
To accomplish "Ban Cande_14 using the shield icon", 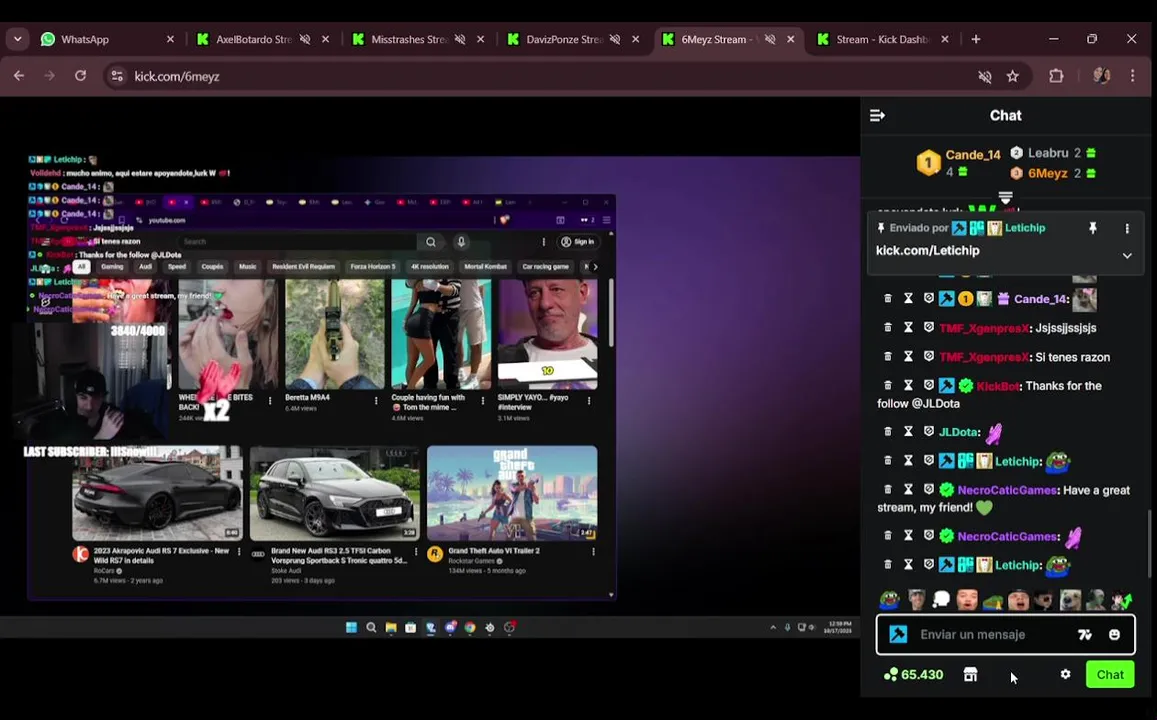I will [928, 299].
